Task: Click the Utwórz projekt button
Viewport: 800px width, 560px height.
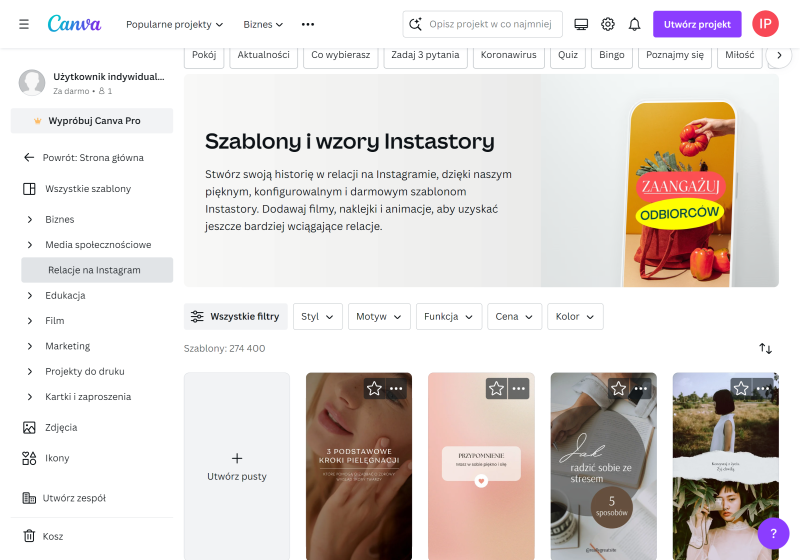Action: coord(697,24)
